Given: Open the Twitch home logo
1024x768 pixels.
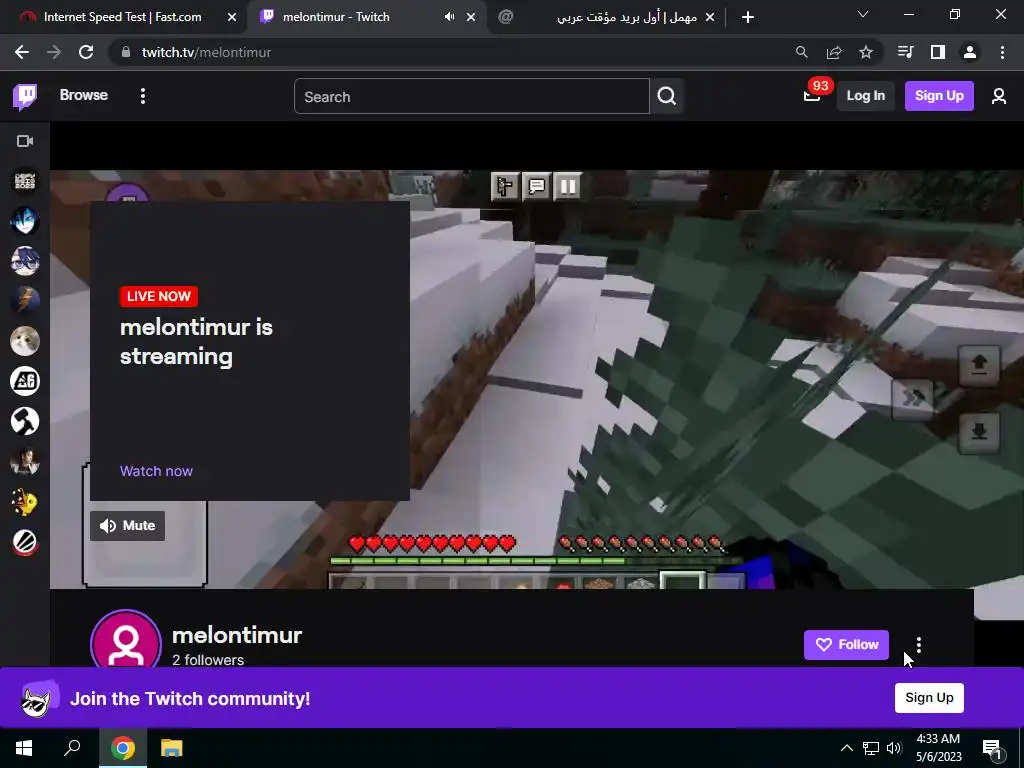Looking at the screenshot, I should tap(25, 97).
